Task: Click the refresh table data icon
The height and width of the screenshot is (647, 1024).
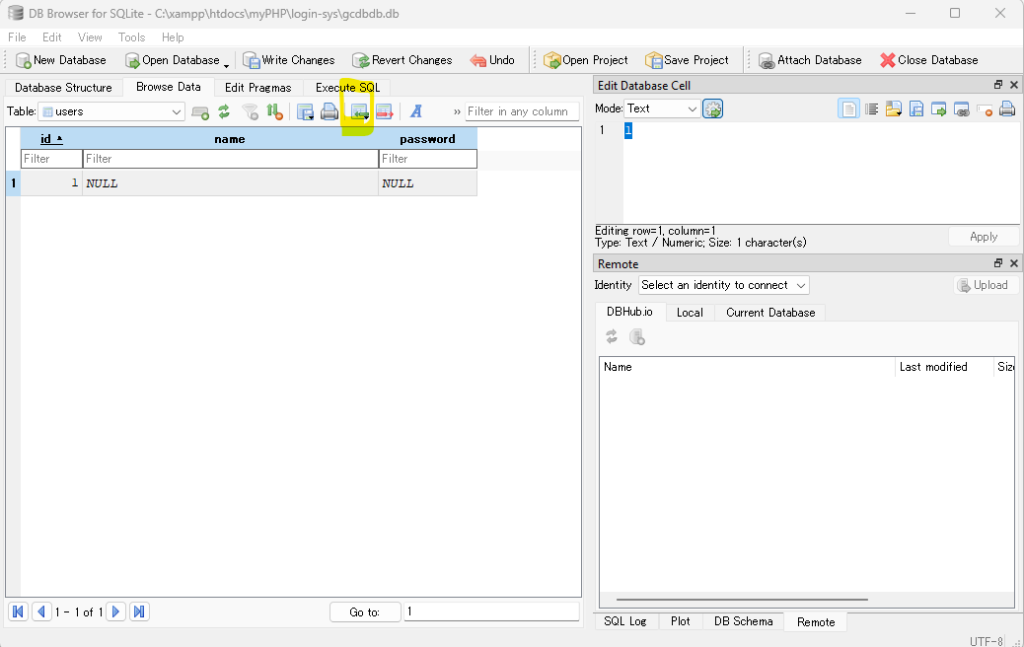Action: 224,112
